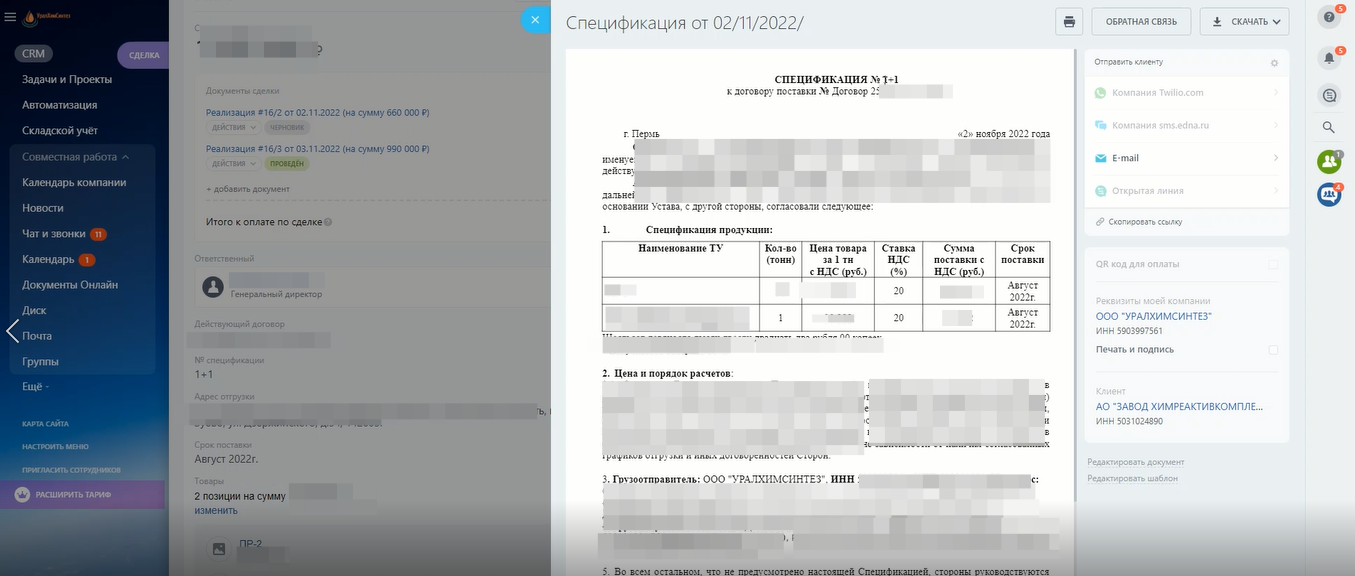The width and height of the screenshot is (1355, 576).
Task: Click the chain link icon for copying link
Action: pos(1100,222)
